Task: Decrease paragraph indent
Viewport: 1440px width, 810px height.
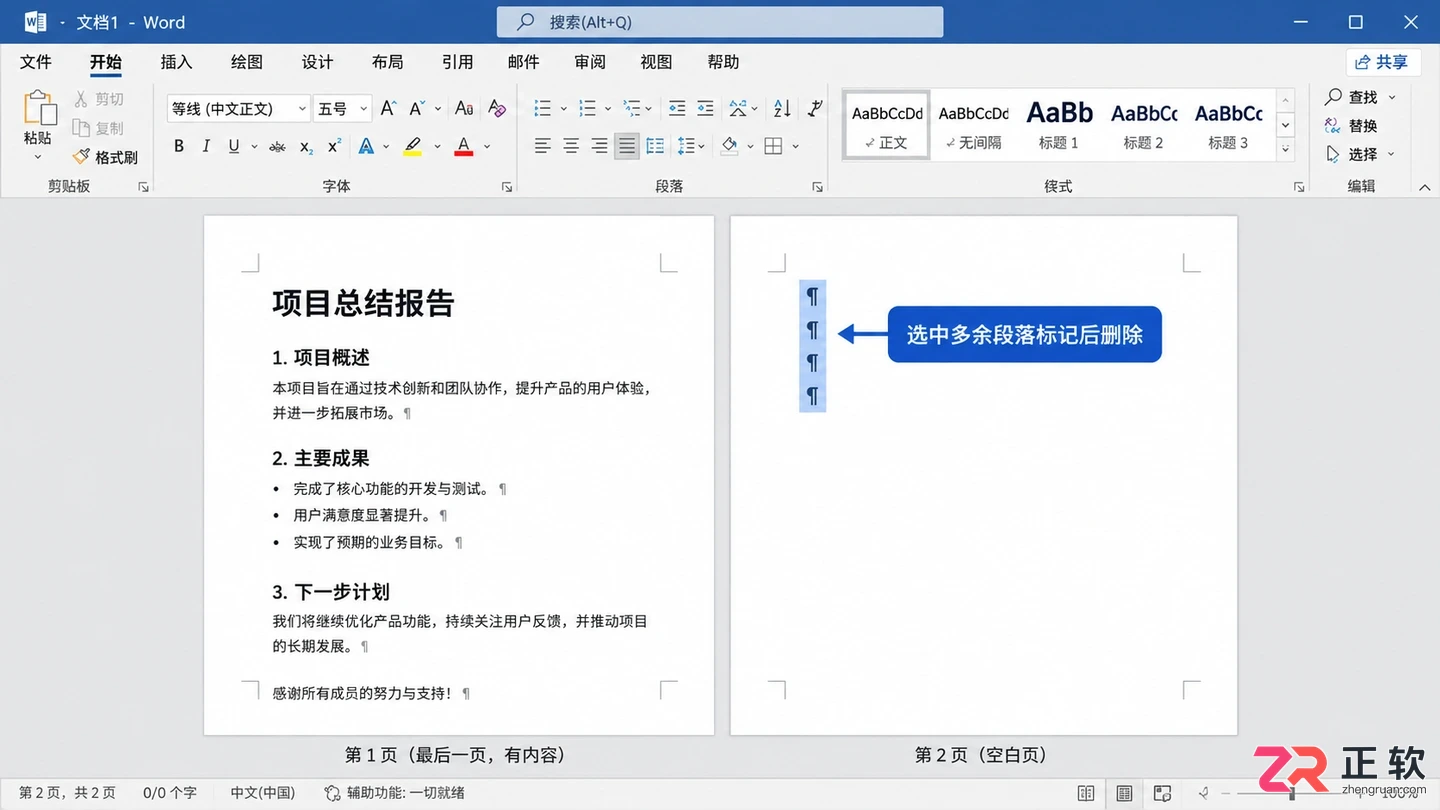Action: point(677,108)
